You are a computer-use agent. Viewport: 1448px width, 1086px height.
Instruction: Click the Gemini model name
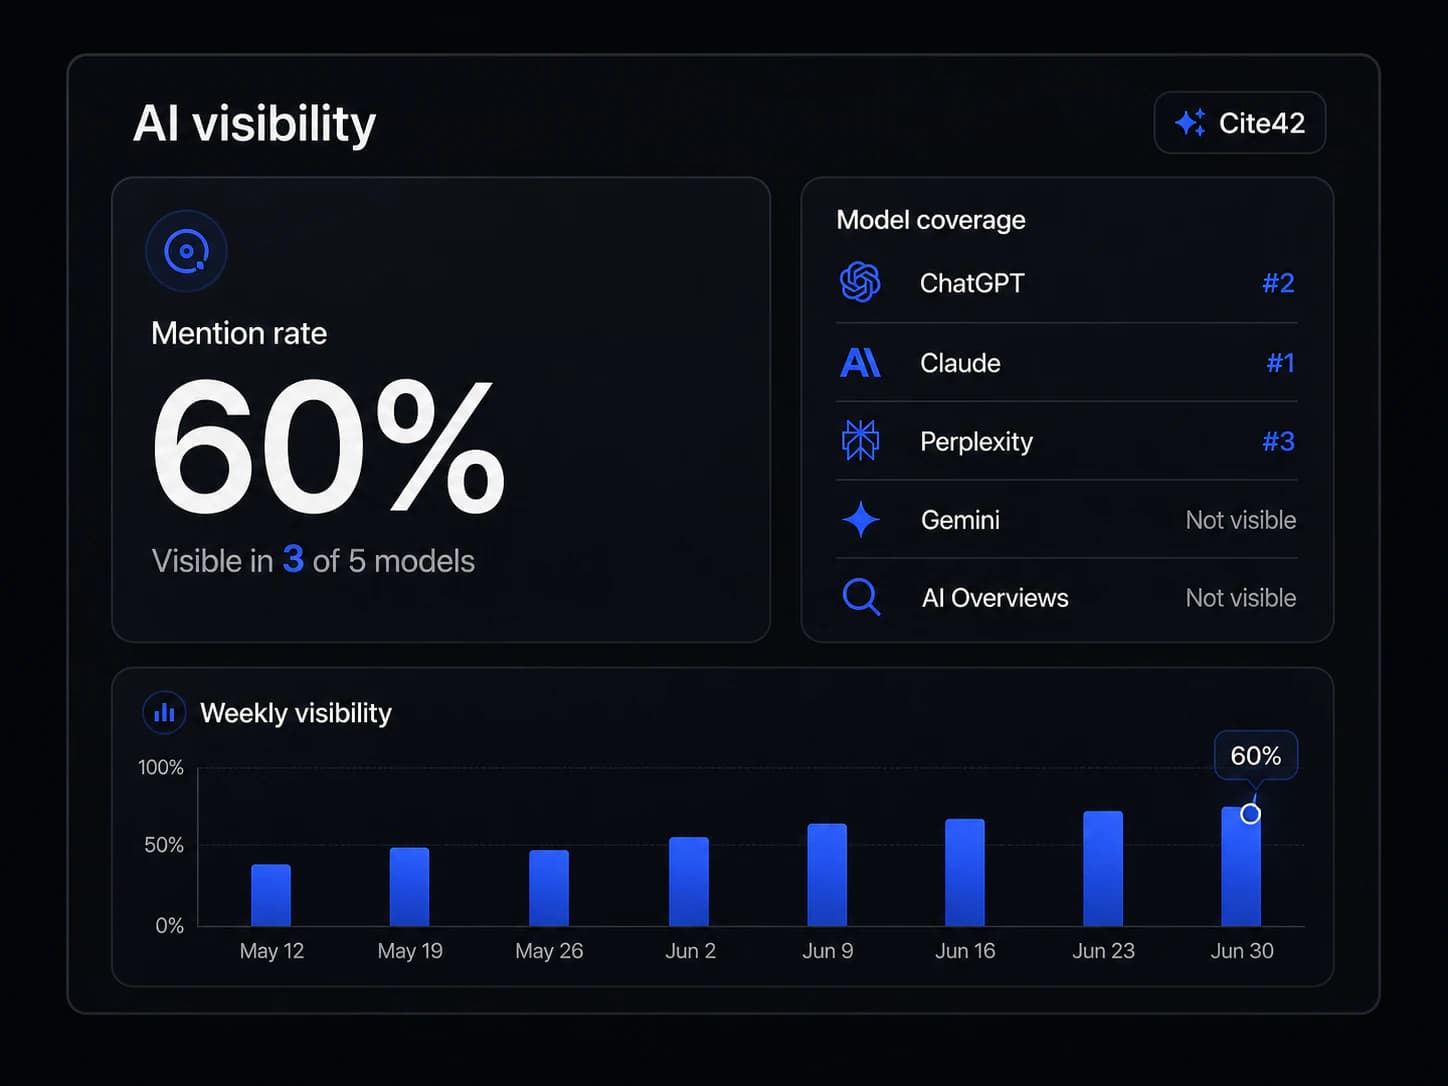pyautogui.click(x=960, y=520)
